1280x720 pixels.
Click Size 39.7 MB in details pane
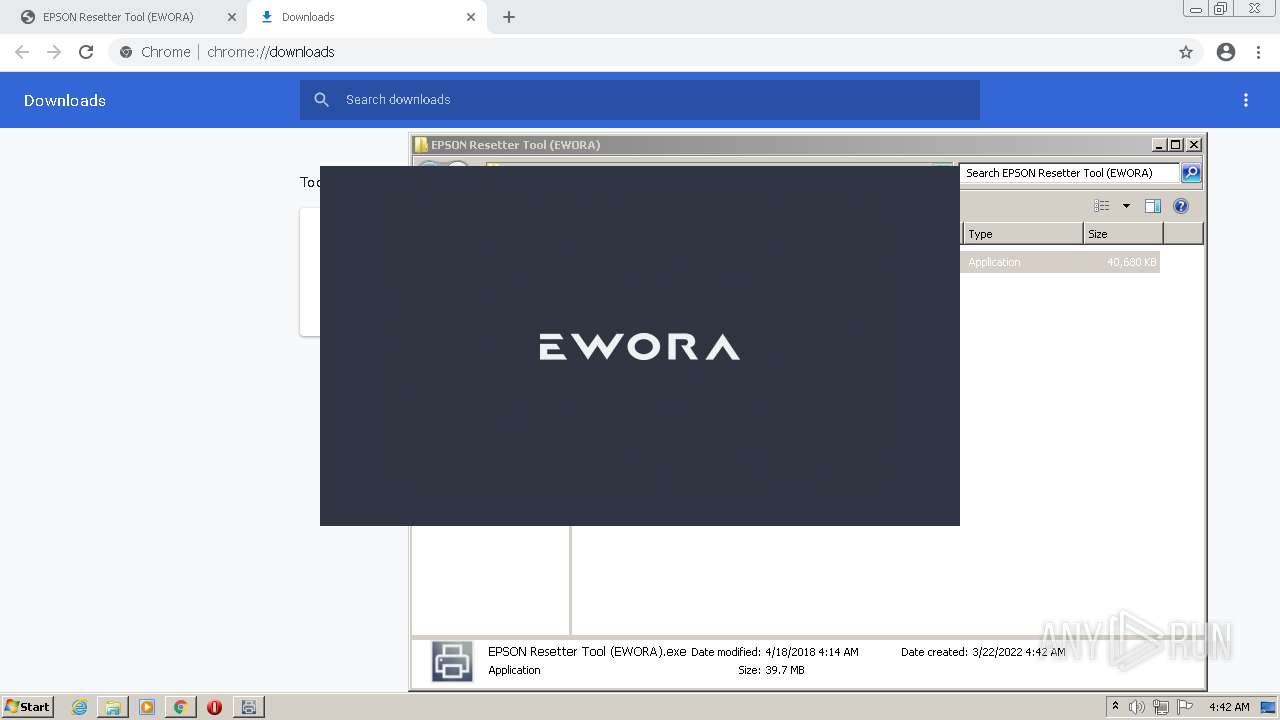tap(771, 670)
